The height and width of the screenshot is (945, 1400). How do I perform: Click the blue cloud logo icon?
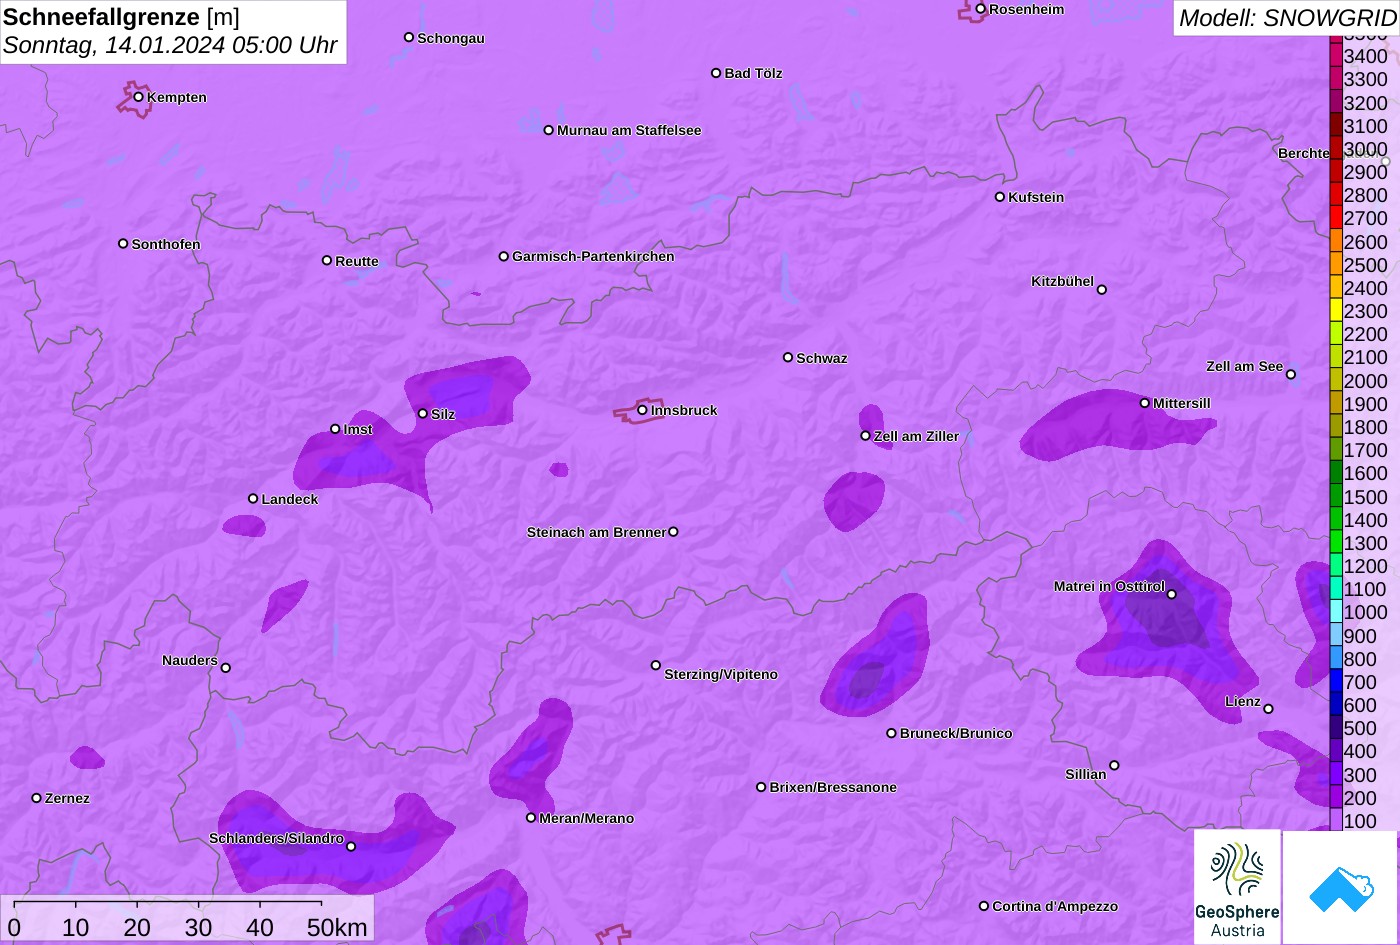[1340, 887]
